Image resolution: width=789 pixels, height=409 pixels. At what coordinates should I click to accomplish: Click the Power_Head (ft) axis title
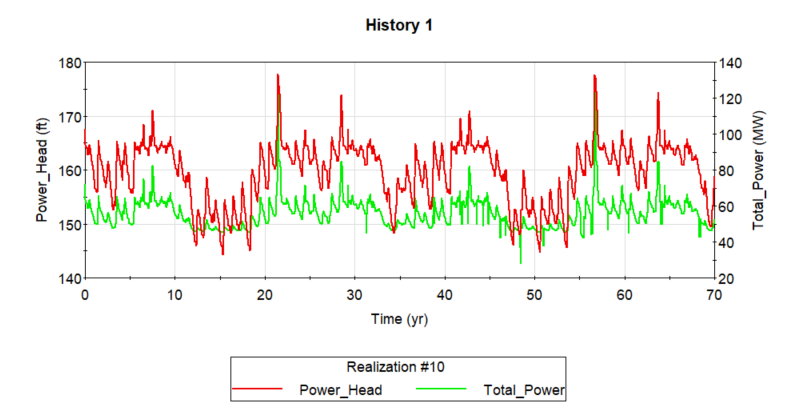[42, 170]
